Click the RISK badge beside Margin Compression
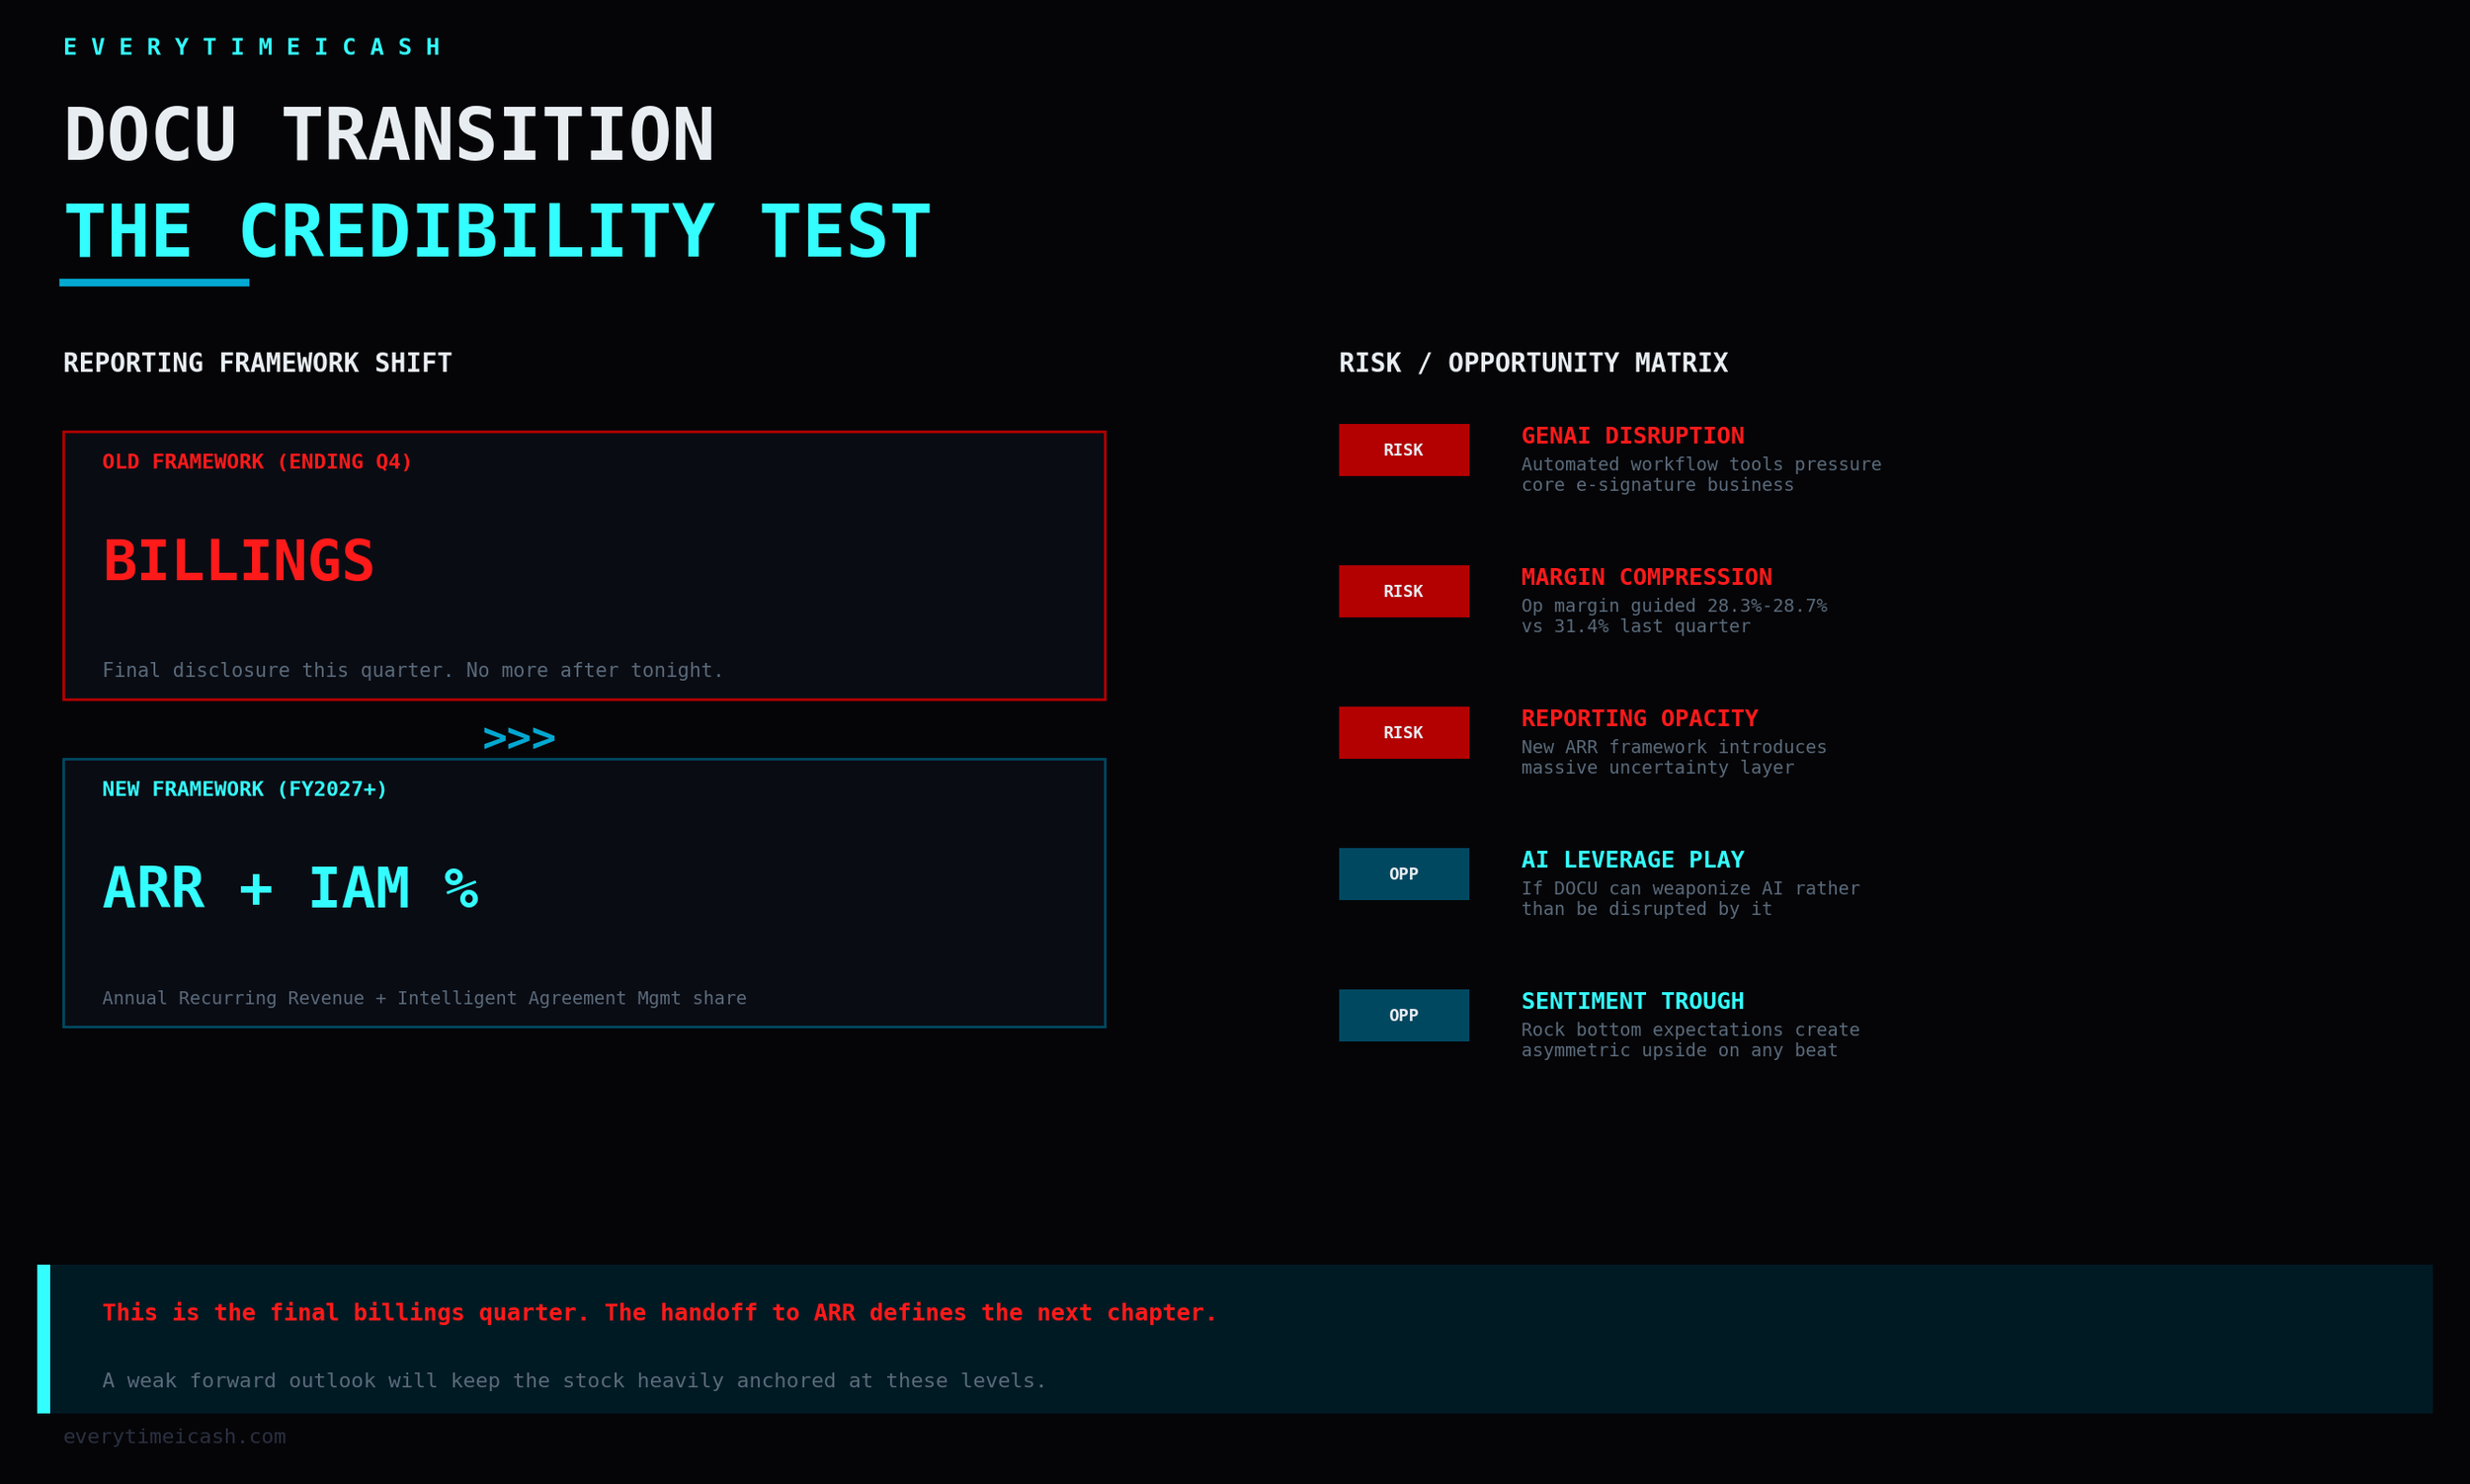 pos(1403,591)
